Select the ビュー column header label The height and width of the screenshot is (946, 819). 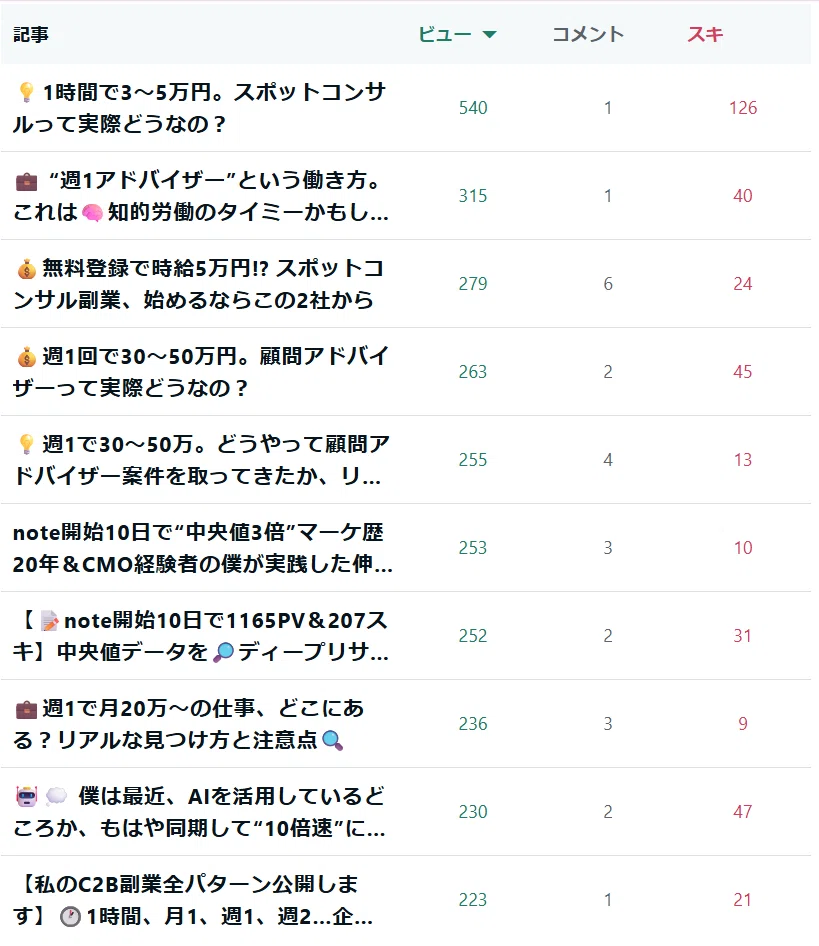coord(445,34)
